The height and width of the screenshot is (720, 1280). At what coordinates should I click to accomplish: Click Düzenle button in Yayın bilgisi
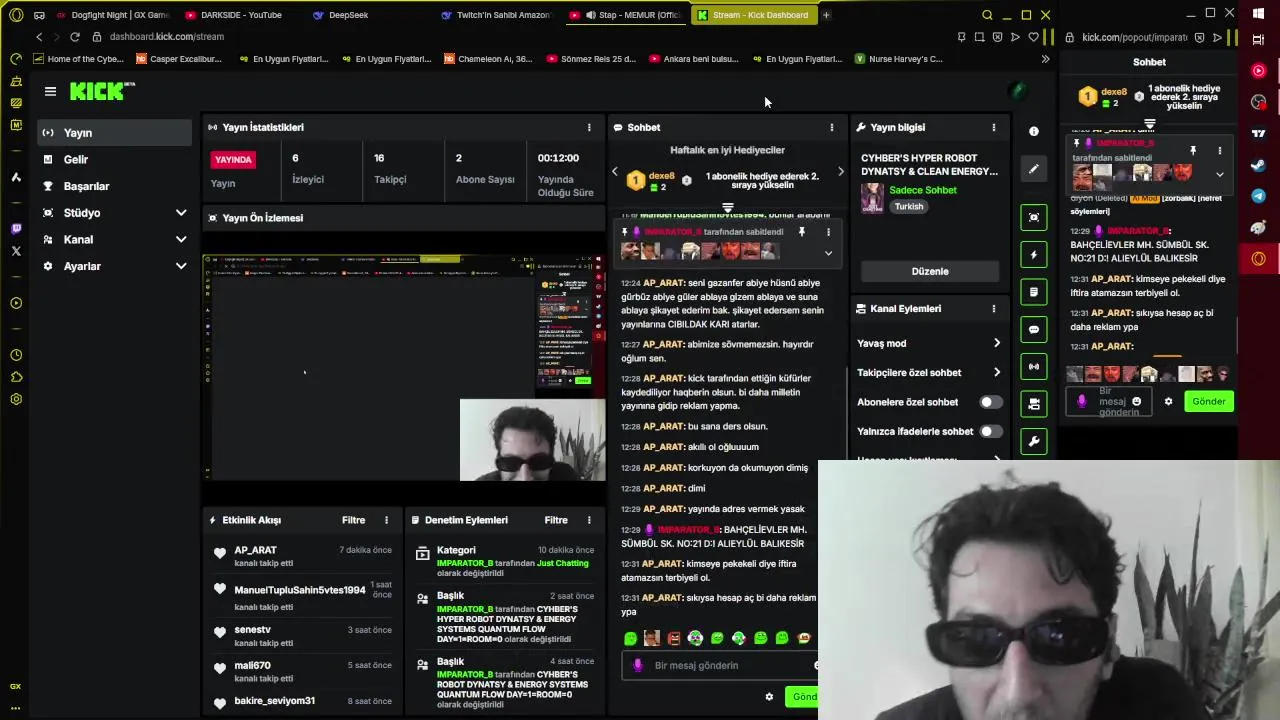[x=930, y=271]
